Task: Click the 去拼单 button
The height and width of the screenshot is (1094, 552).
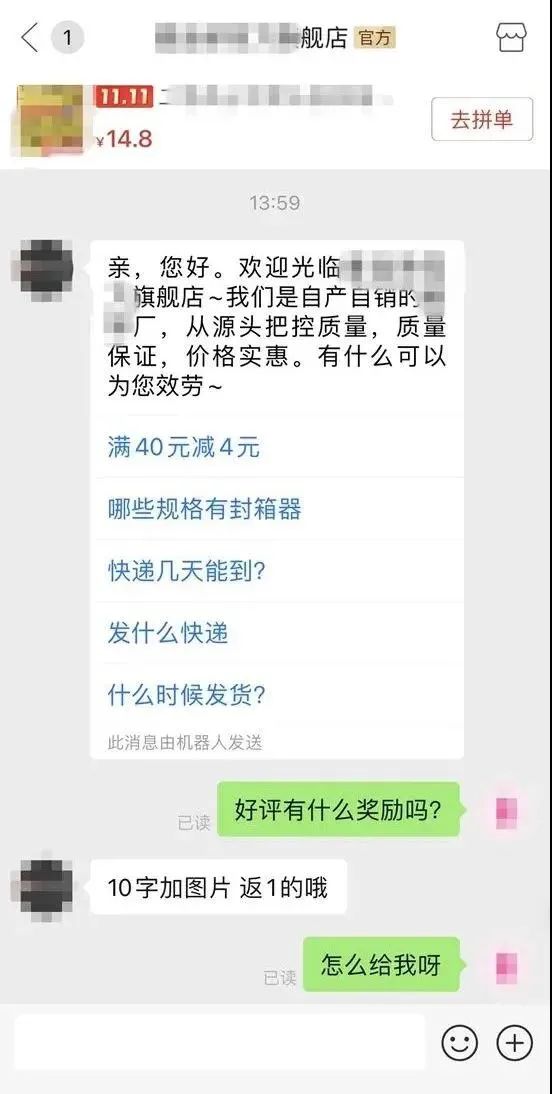Action: 482,119
